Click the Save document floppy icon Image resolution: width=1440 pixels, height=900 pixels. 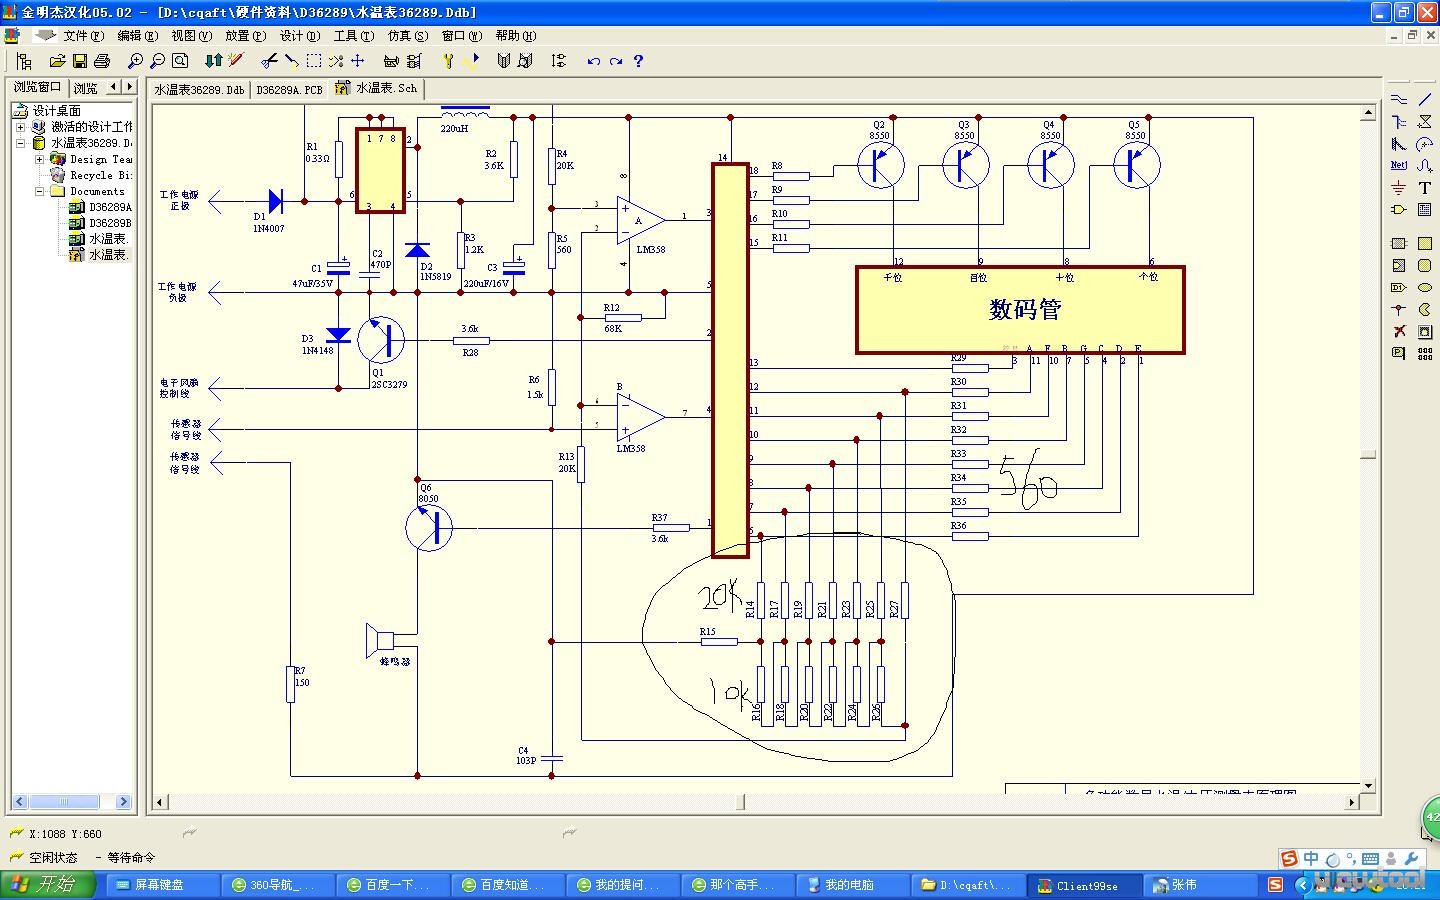80,61
